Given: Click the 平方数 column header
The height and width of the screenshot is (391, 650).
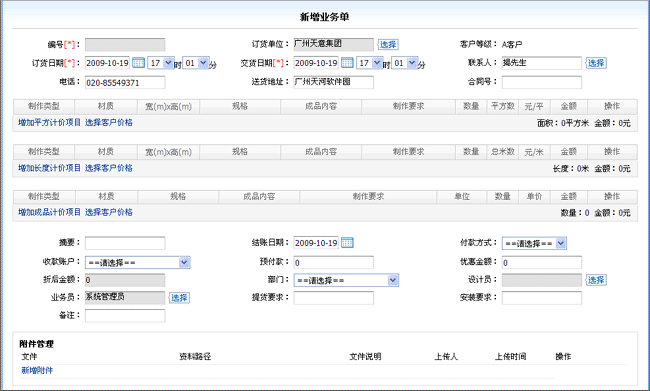Looking at the screenshot, I should coord(503,107).
